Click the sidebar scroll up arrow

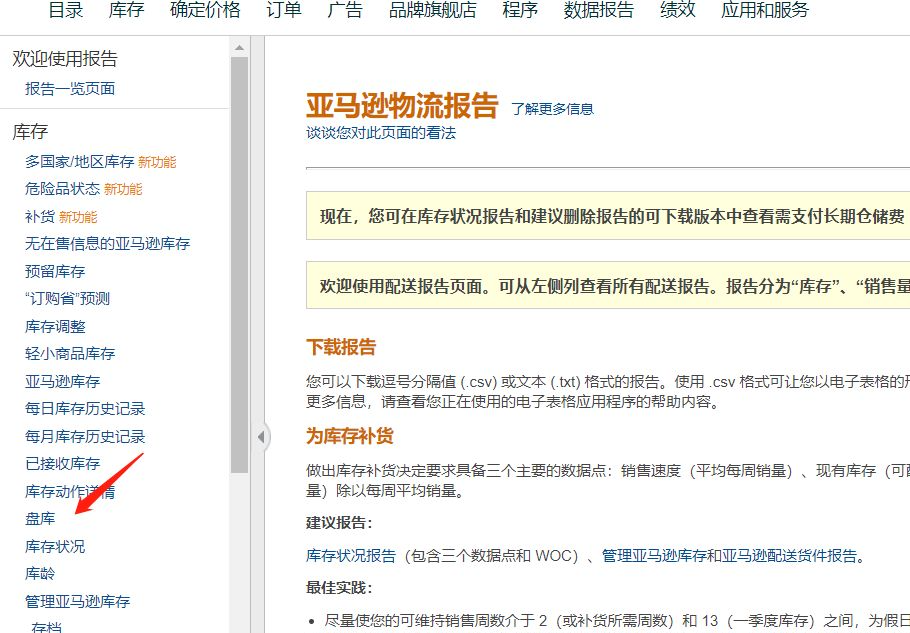[239, 48]
